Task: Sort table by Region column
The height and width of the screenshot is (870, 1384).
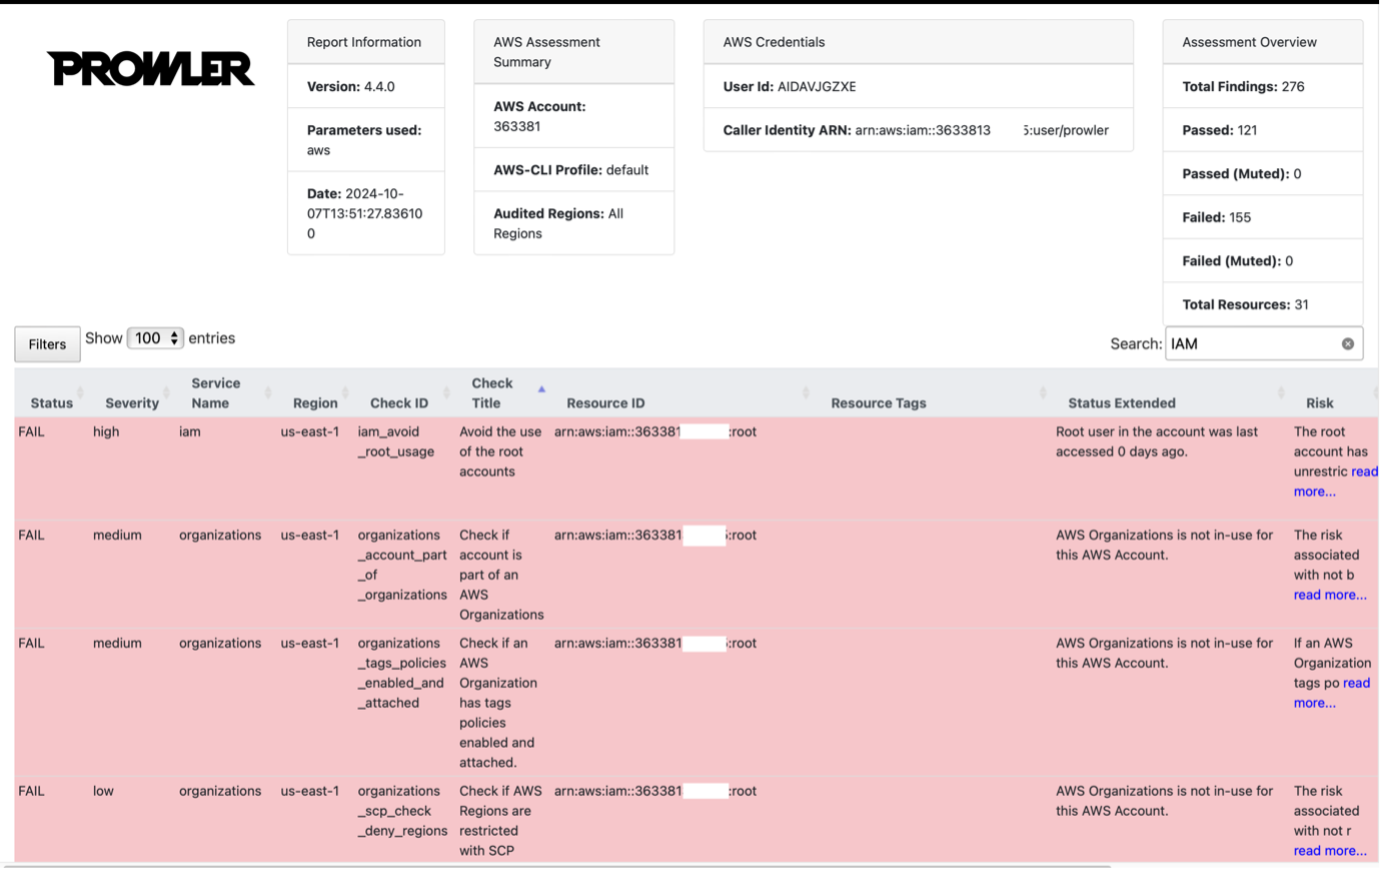Action: pos(315,403)
